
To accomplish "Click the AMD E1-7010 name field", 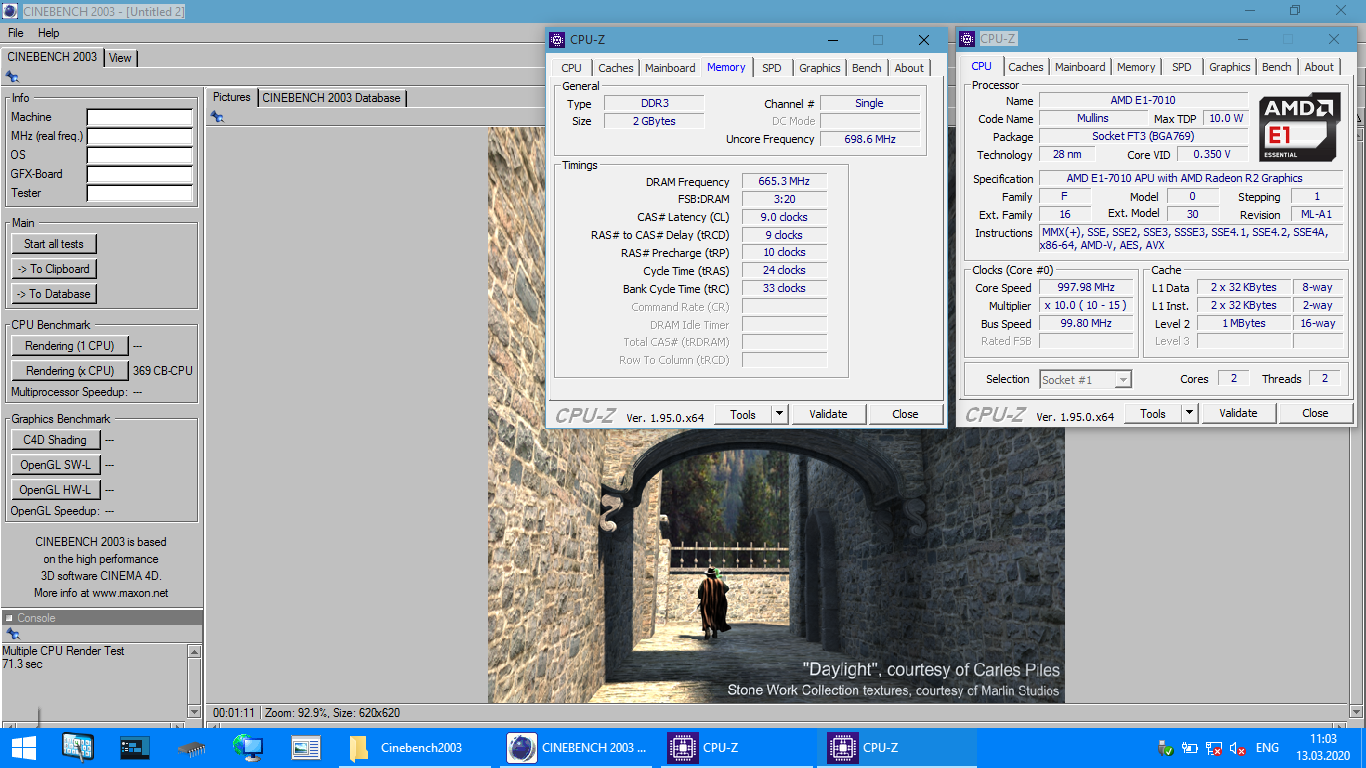I will click(x=1143, y=100).
